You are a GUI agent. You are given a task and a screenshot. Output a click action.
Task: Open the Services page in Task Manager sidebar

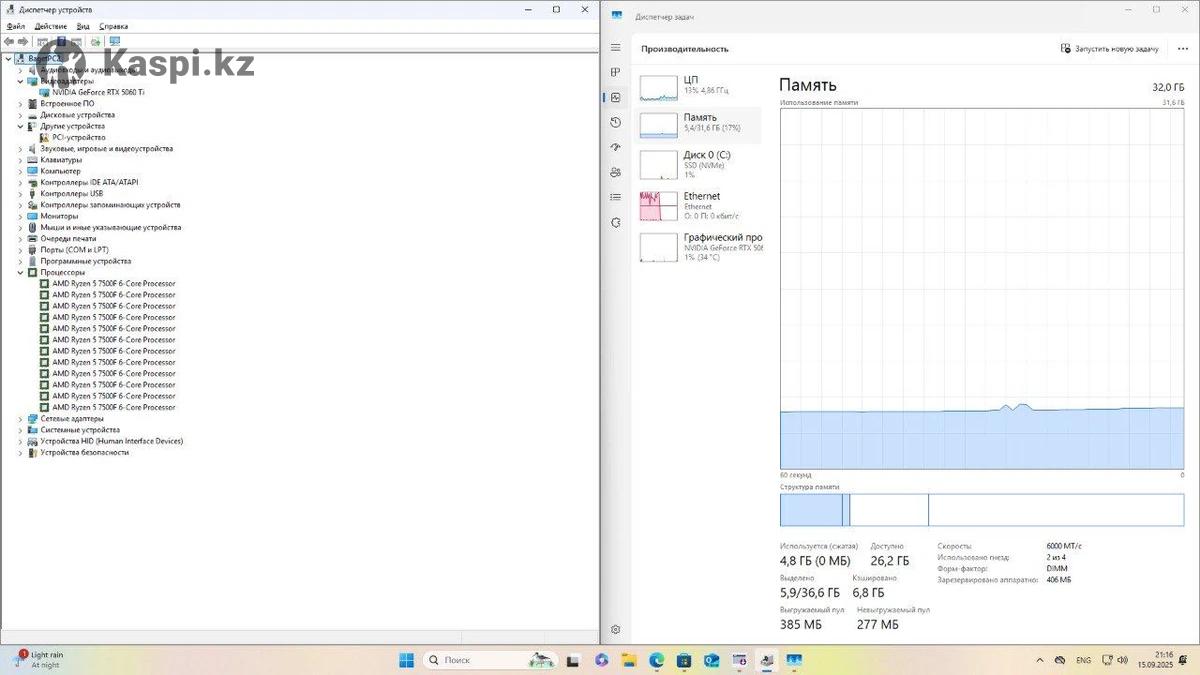click(616, 222)
